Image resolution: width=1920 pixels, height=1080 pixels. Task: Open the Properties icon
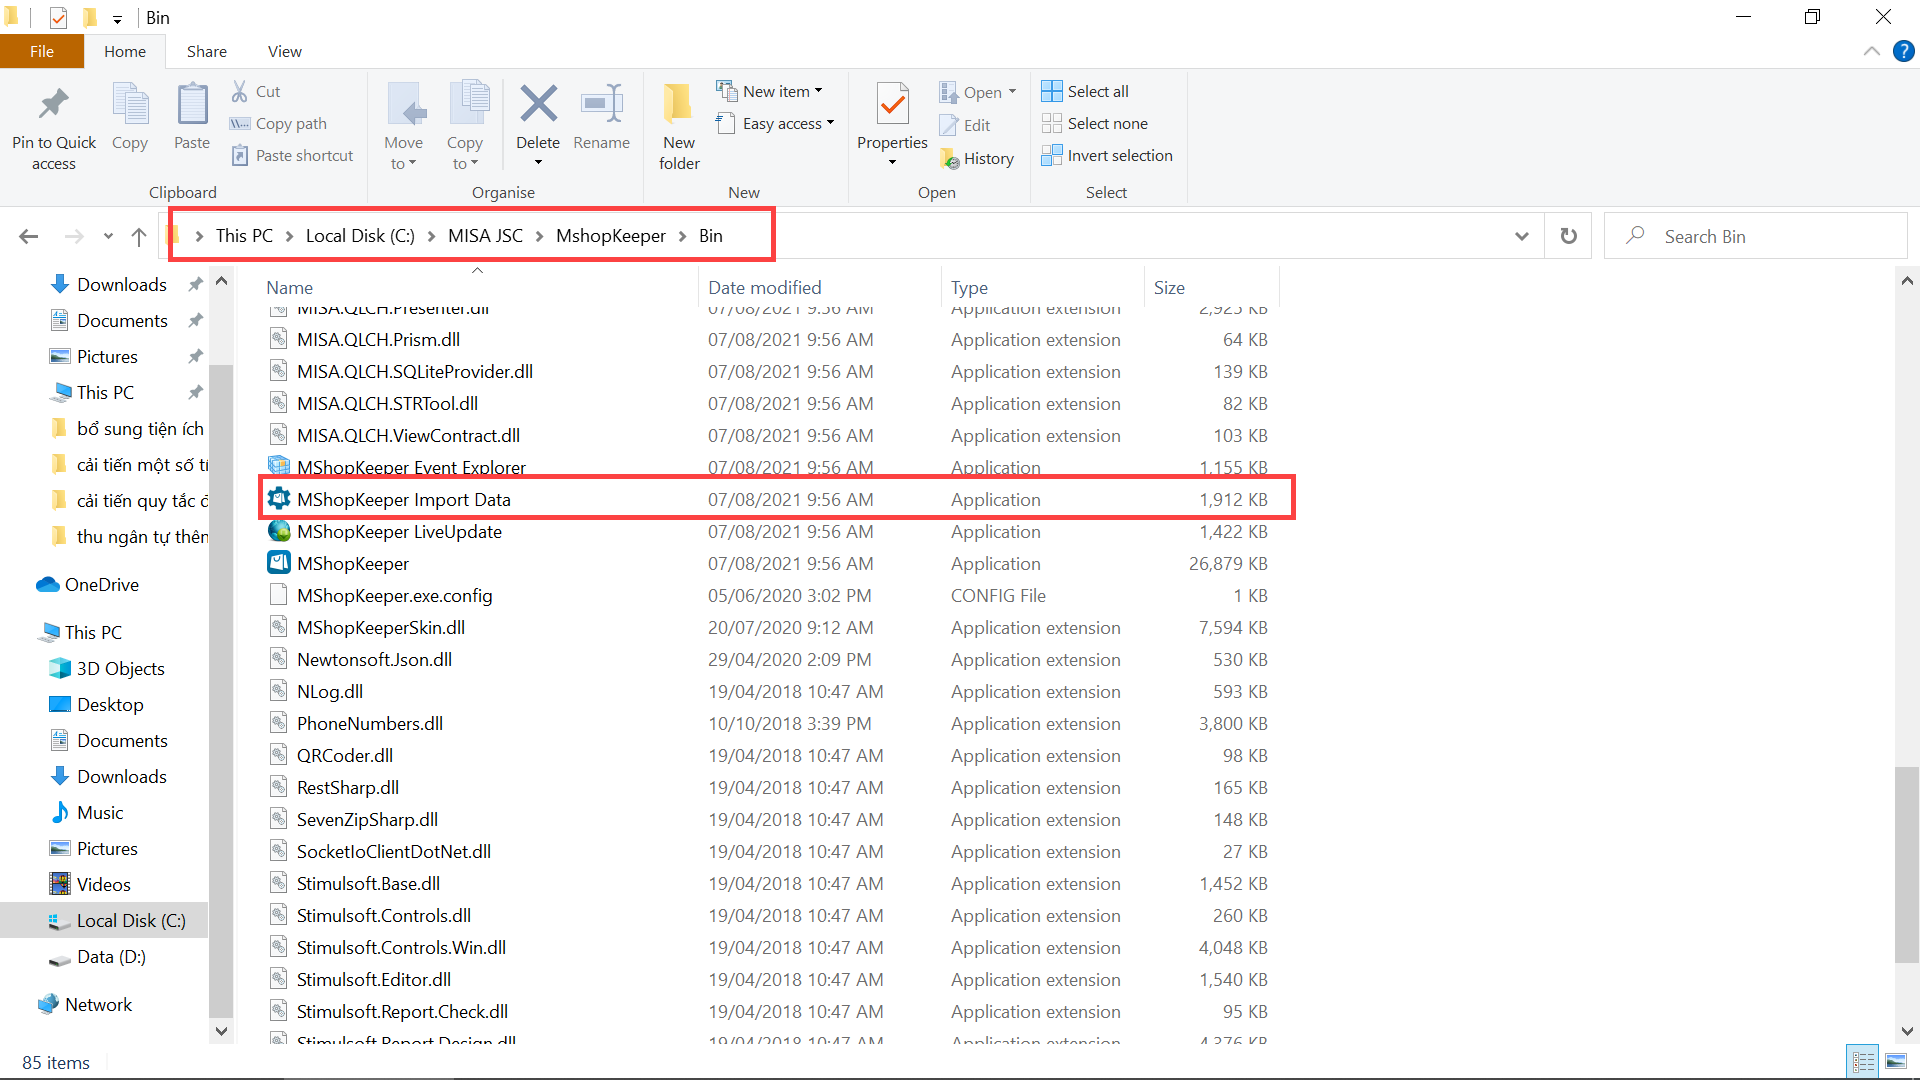pyautogui.click(x=892, y=105)
